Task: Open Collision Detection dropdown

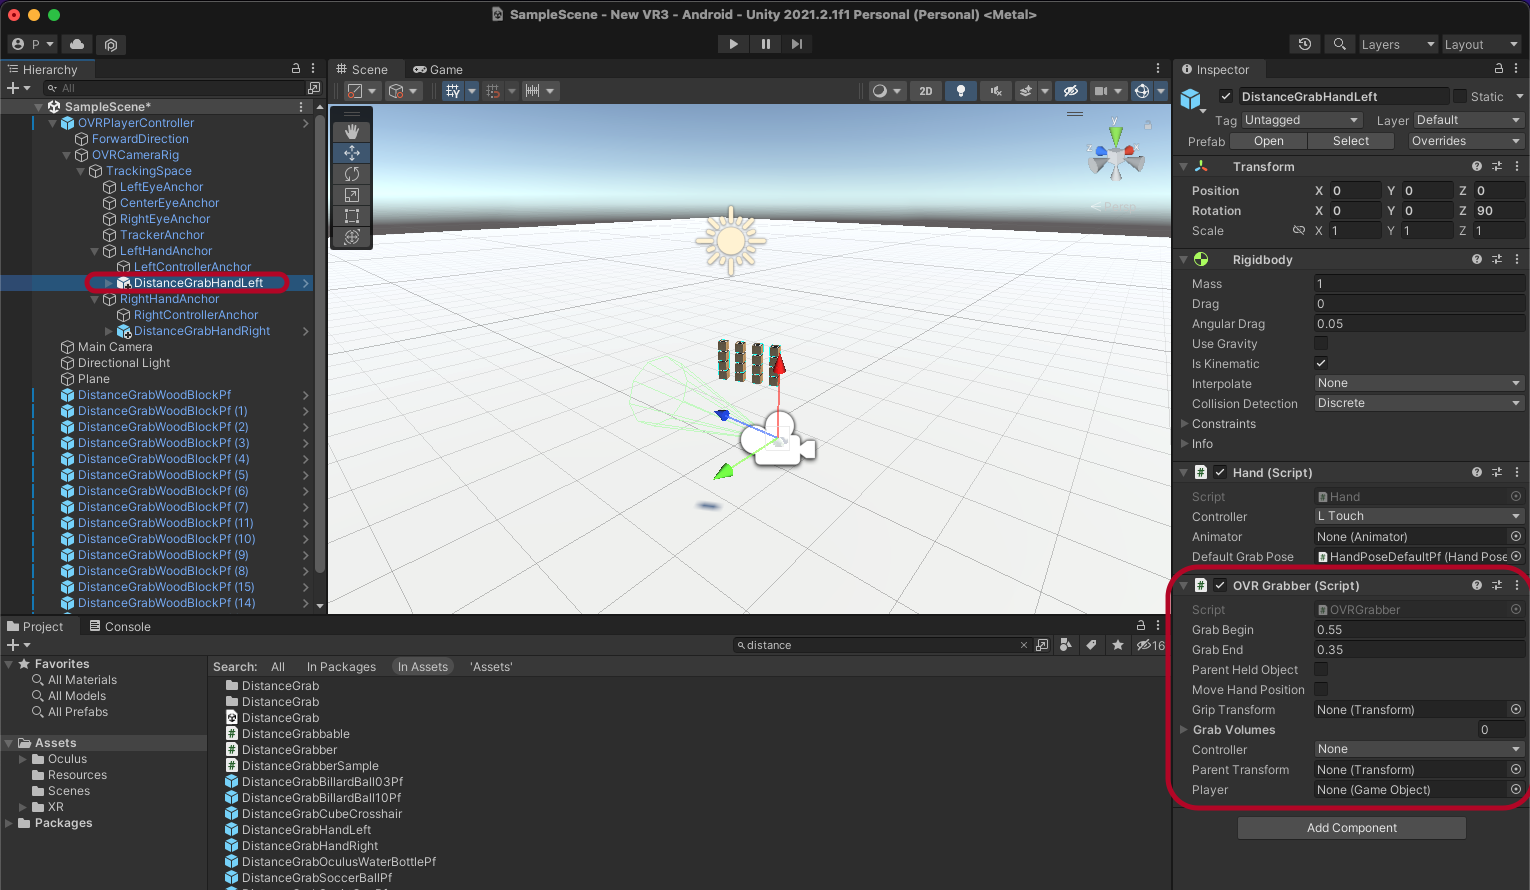Action: tap(1419, 403)
